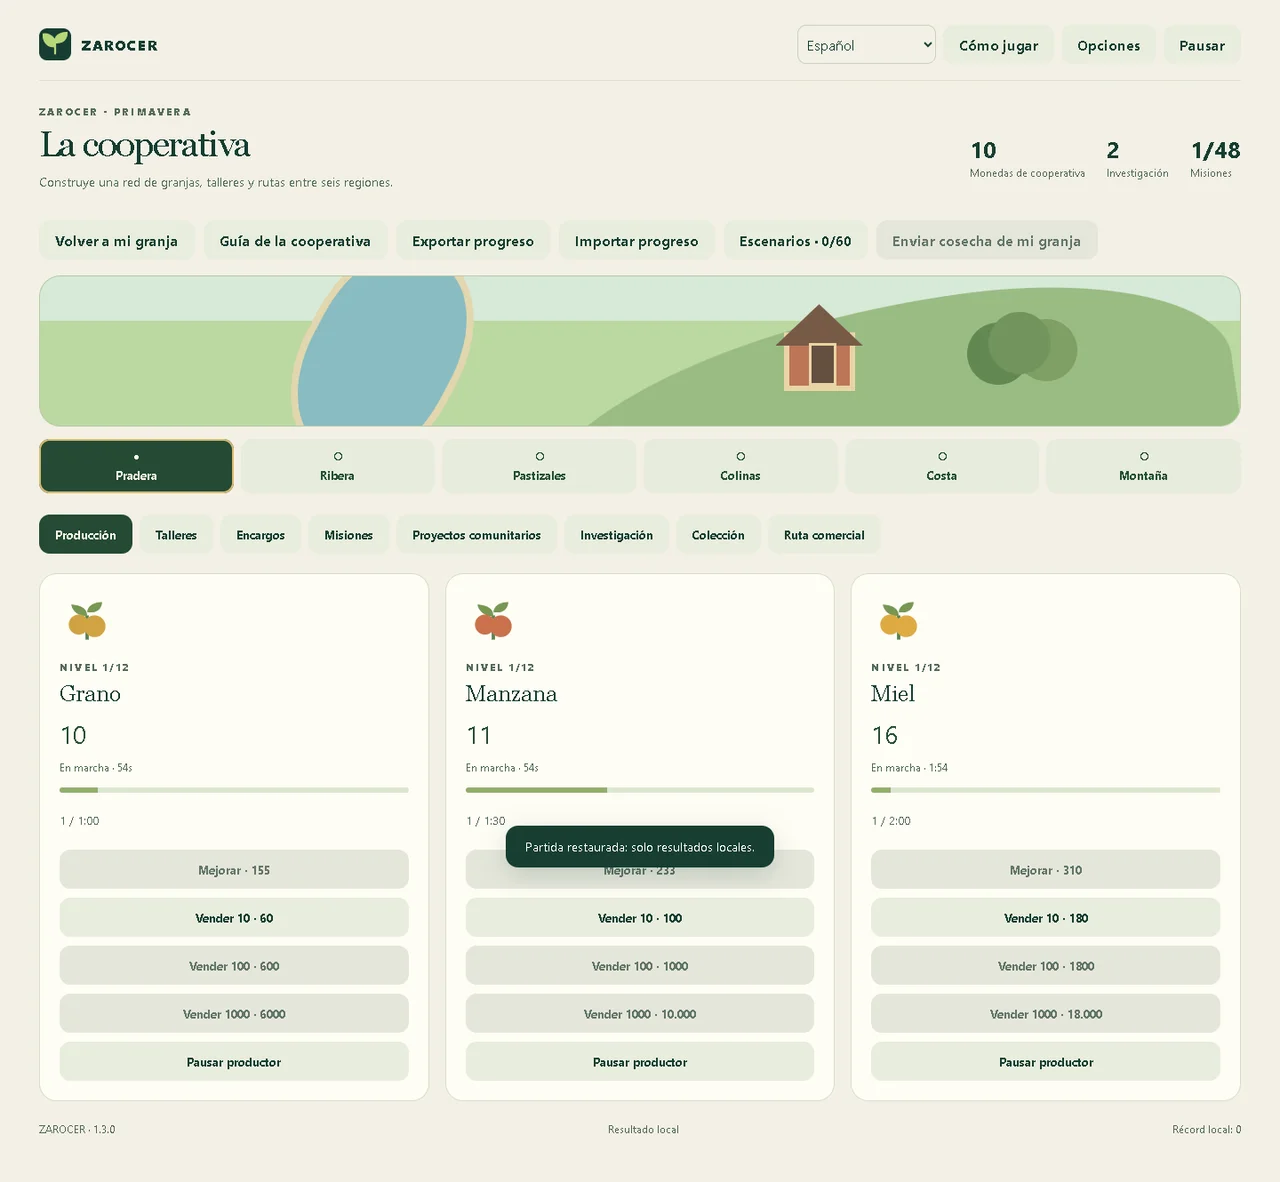Switch to the Encargos tab
This screenshot has height=1182, width=1280.
click(261, 535)
